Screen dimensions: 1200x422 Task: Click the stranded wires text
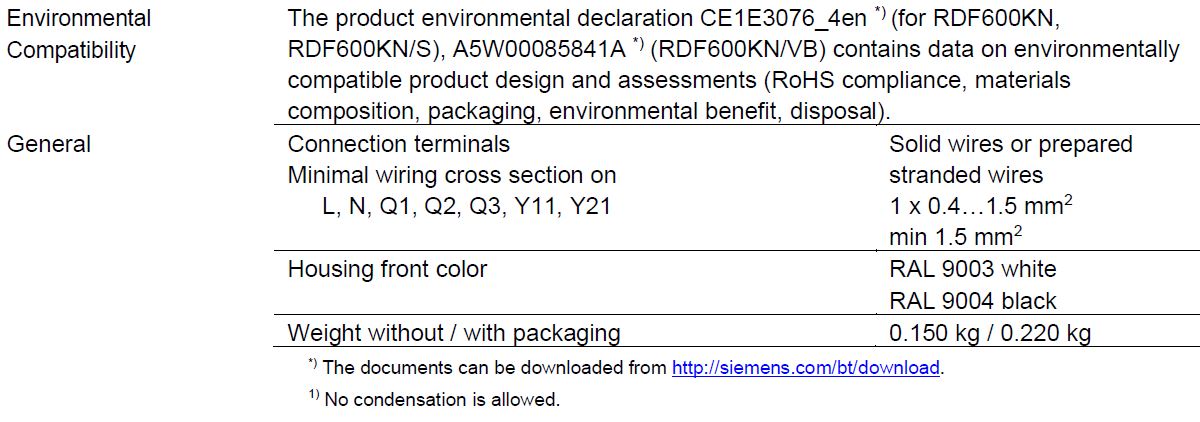point(966,175)
